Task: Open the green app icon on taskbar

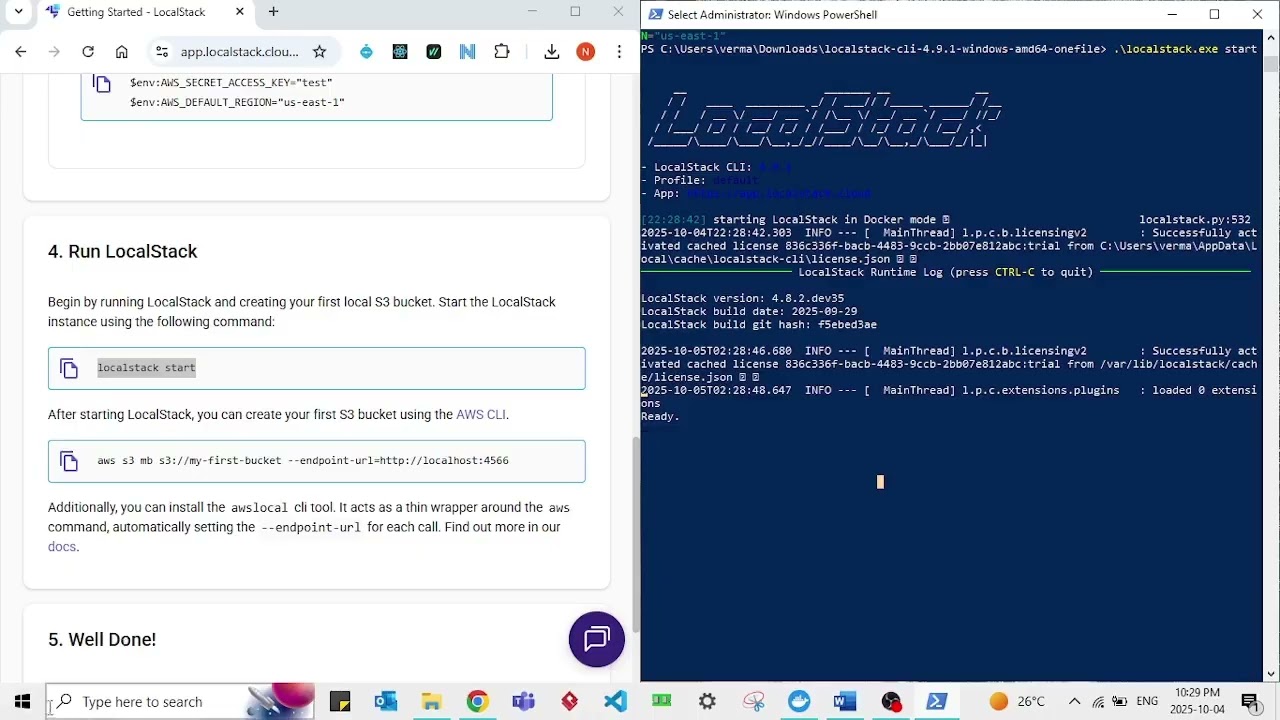Action: [x=661, y=702]
